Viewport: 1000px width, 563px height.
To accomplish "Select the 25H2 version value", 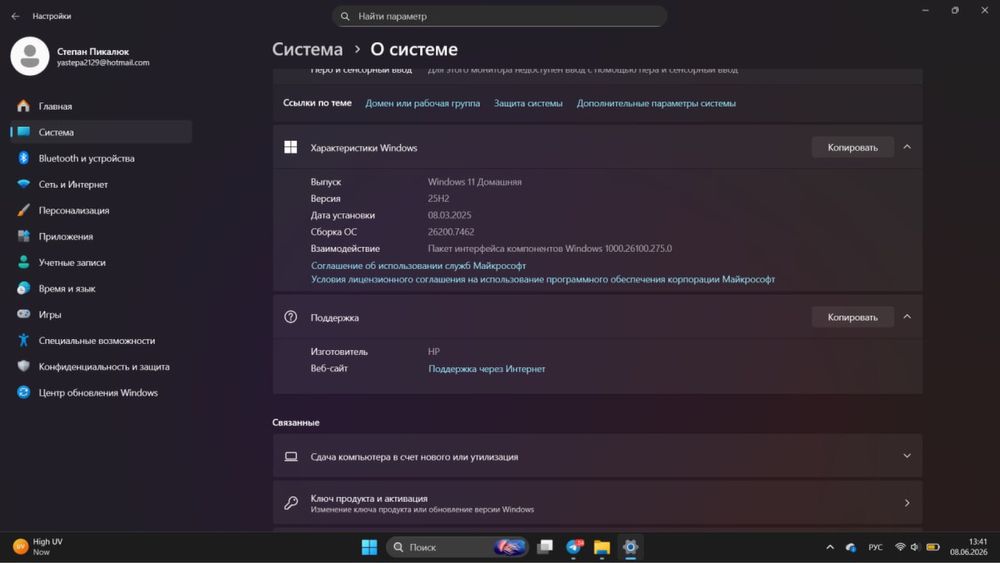I will (x=438, y=198).
